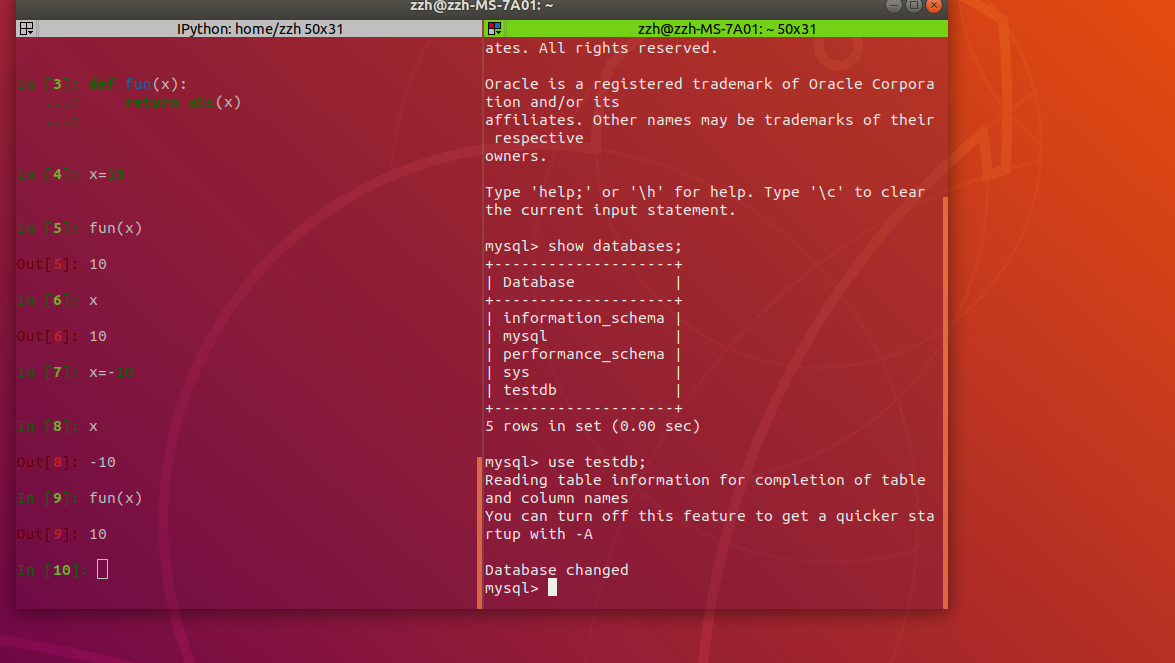Maximize the terminal window

913,6
